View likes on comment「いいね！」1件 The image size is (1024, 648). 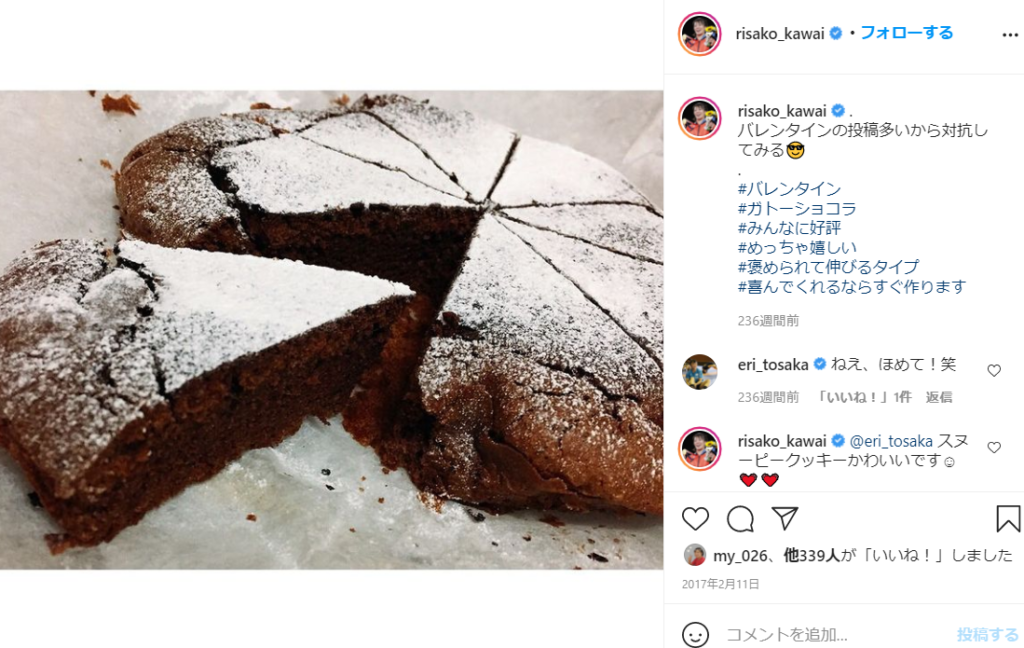click(863, 397)
